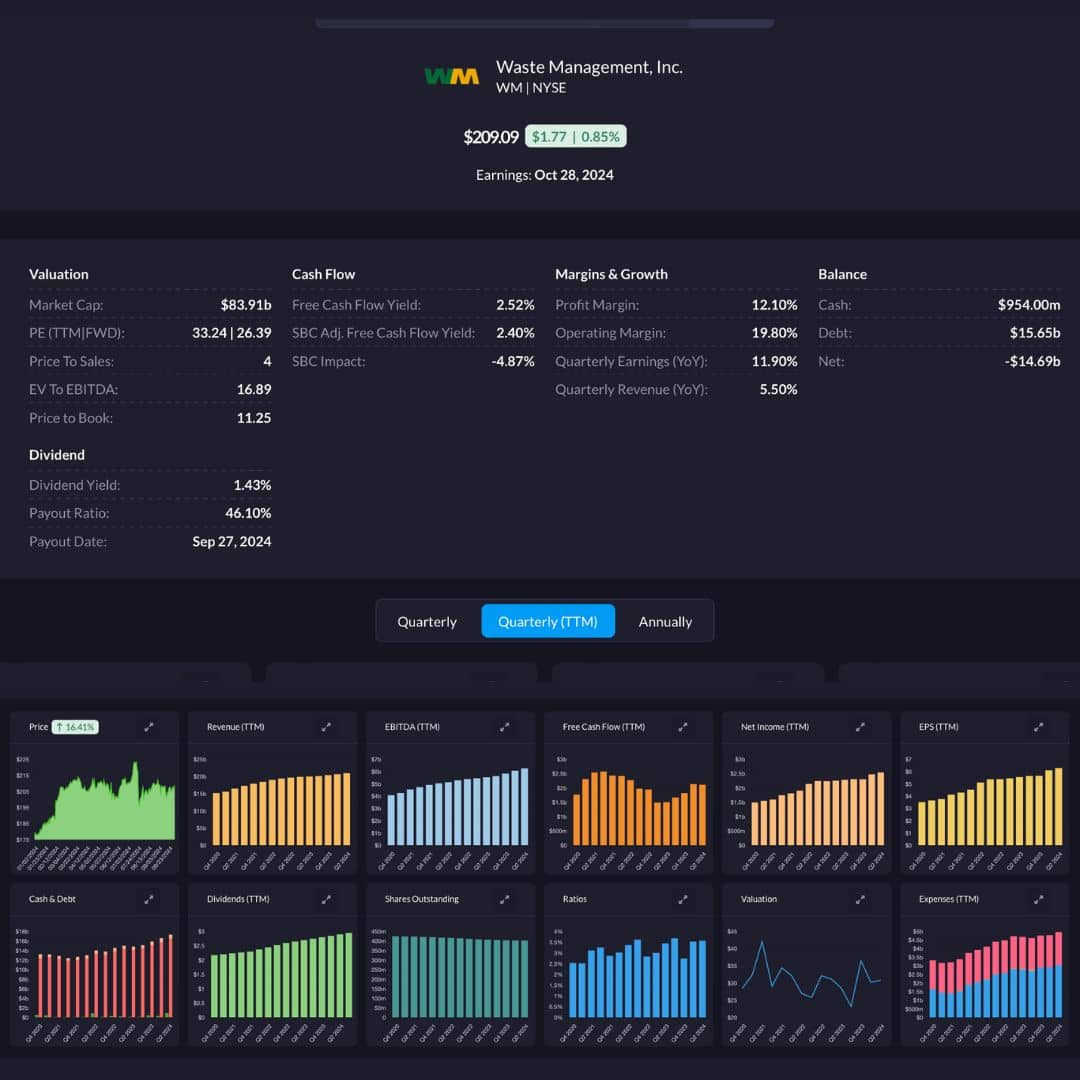Click the Valuation section heading
Image resolution: width=1080 pixels, height=1080 pixels.
tap(59, 274)
